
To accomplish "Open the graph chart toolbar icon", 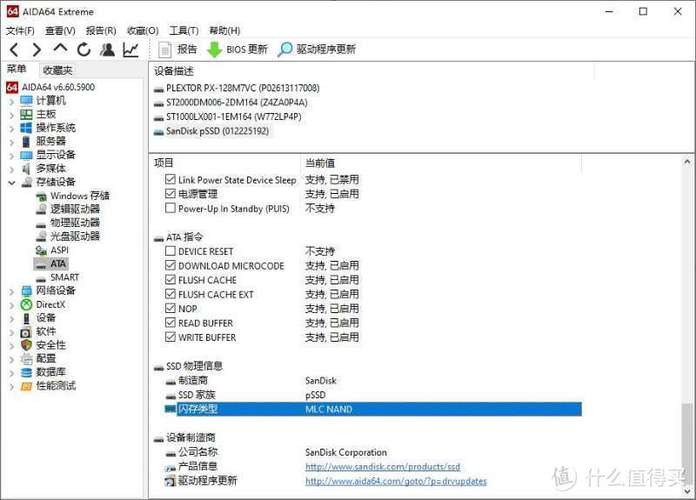I will [130, 49].
